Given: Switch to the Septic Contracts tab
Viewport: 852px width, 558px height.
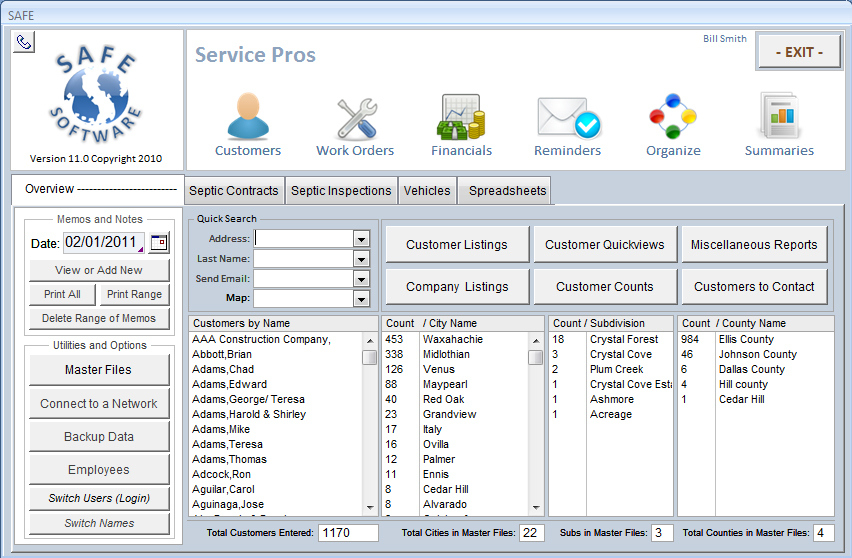Looking at the screenshot, I should (x=234, y=191).
